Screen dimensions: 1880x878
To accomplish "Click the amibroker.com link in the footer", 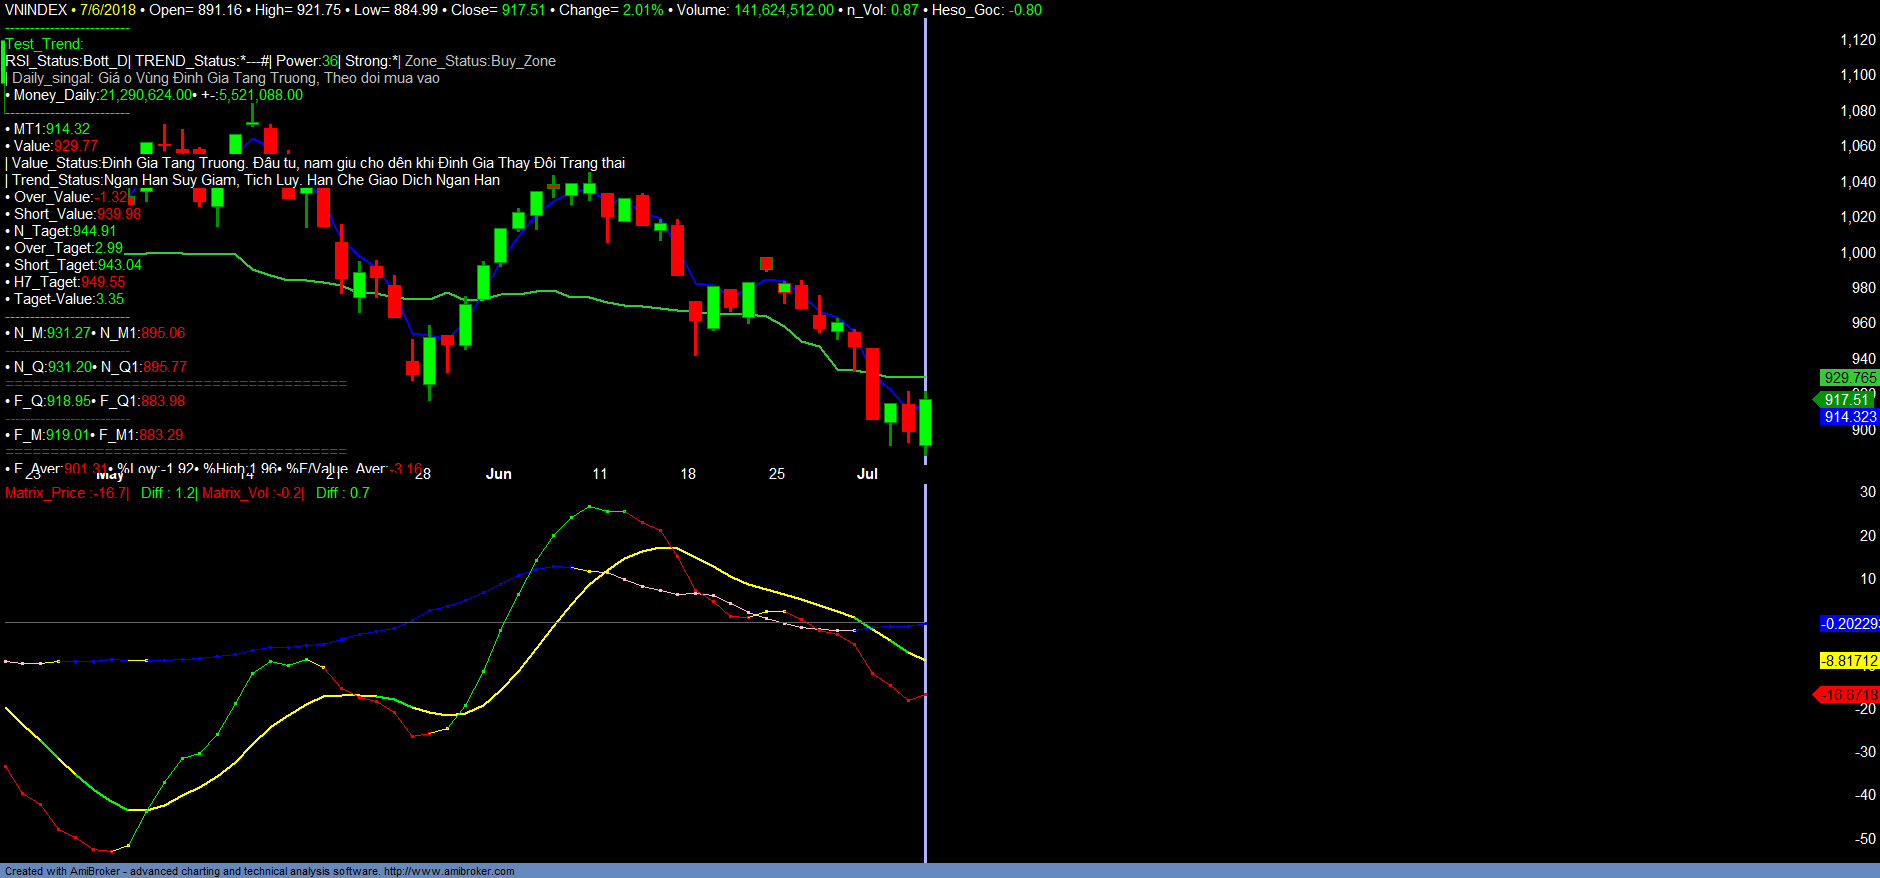I will [x=449, y=871].
